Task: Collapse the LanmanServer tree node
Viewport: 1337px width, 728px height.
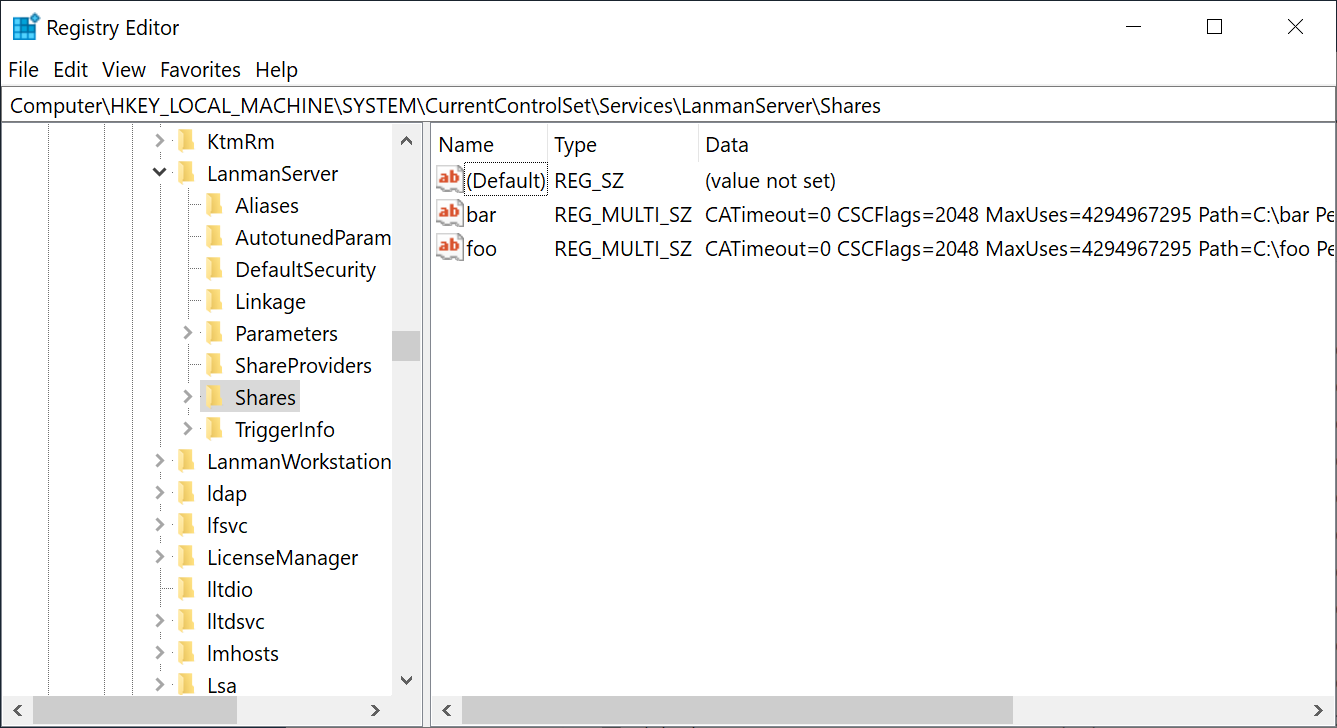Action: pos(159,173)
